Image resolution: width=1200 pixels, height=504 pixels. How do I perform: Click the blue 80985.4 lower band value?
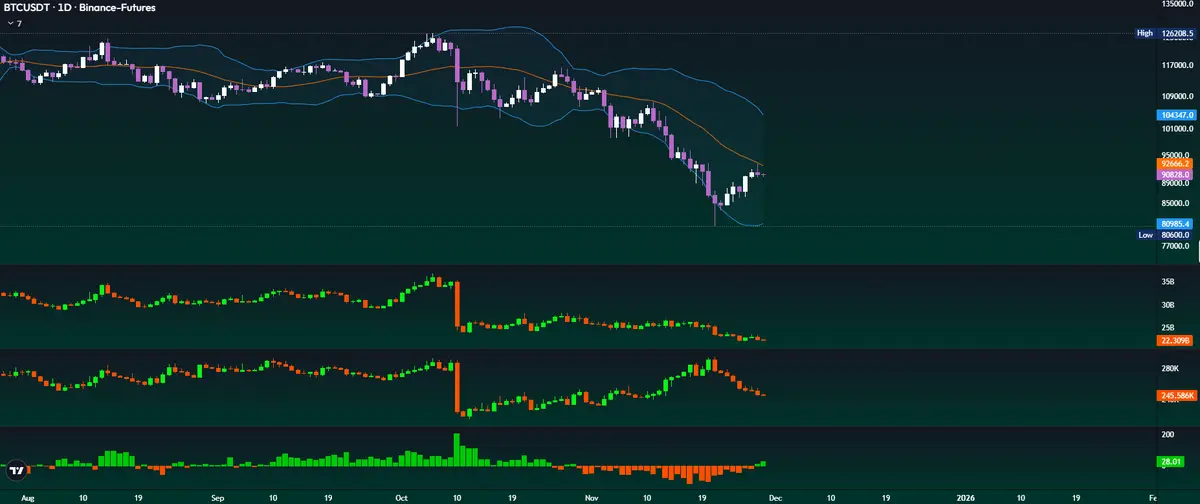click(x=1175, y=223)
